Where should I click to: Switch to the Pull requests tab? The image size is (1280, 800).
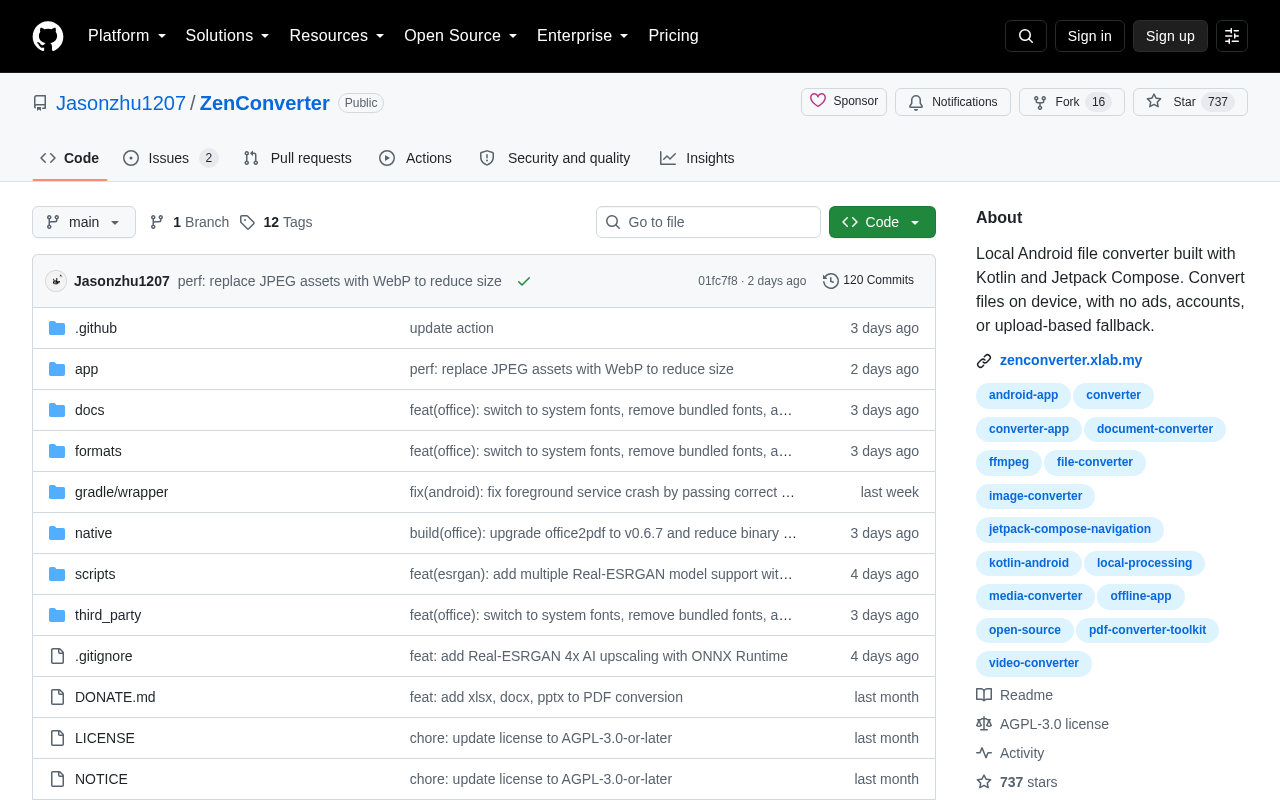click(x=298, y=158)
